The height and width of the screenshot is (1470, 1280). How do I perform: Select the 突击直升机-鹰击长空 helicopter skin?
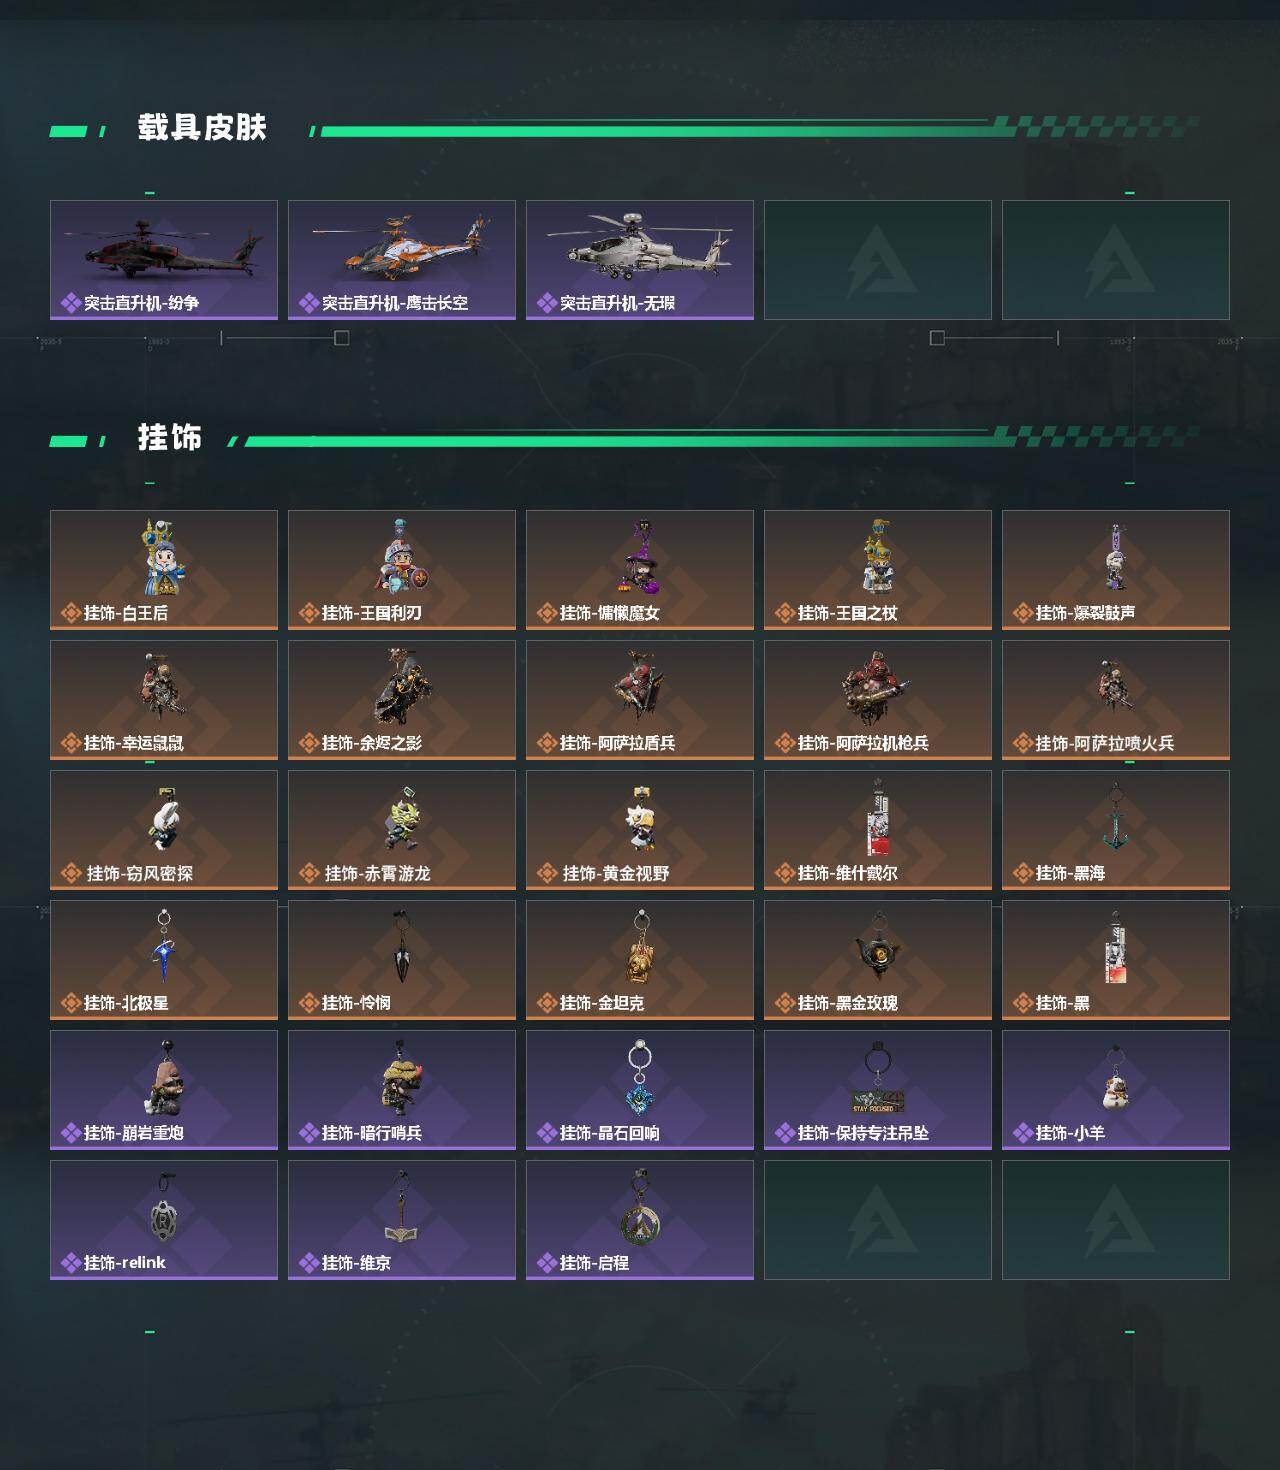point(402,260)
